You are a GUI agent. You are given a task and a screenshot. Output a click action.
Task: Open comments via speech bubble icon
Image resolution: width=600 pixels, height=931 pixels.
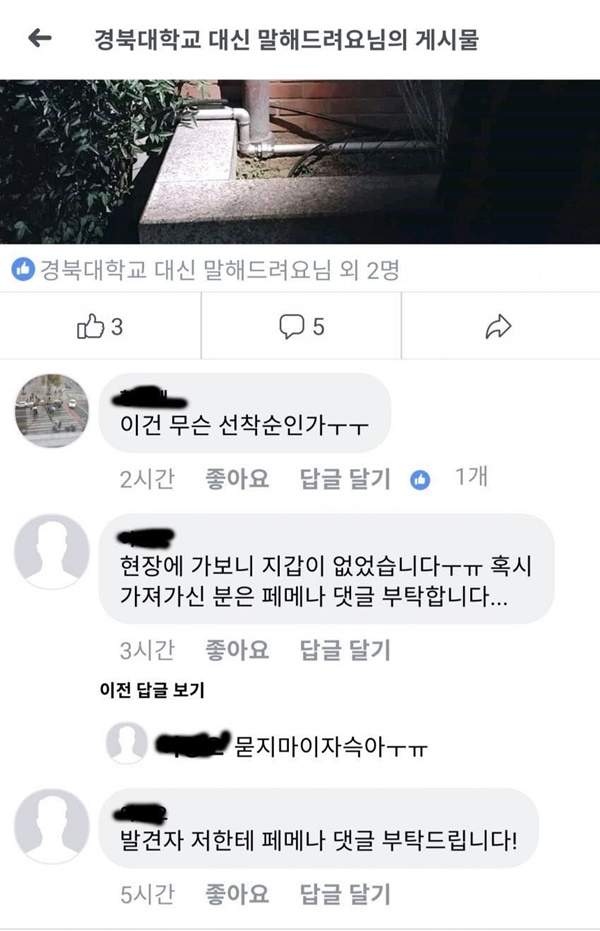click(x=291, y=327)
